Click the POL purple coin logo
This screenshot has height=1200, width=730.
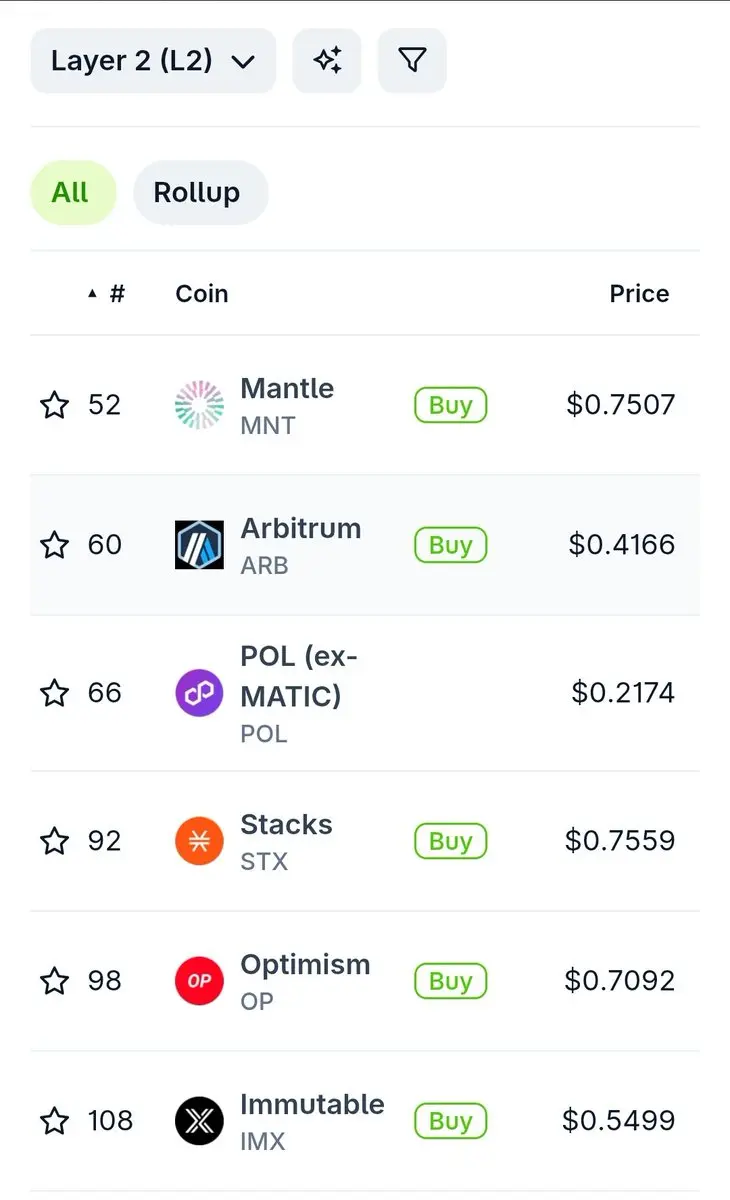point(199,693)
